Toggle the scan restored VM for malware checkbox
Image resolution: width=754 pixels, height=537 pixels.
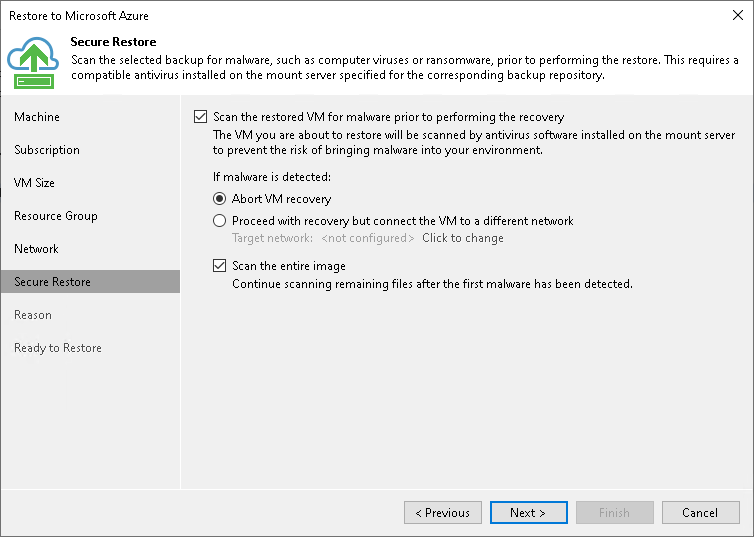(201, 117)
